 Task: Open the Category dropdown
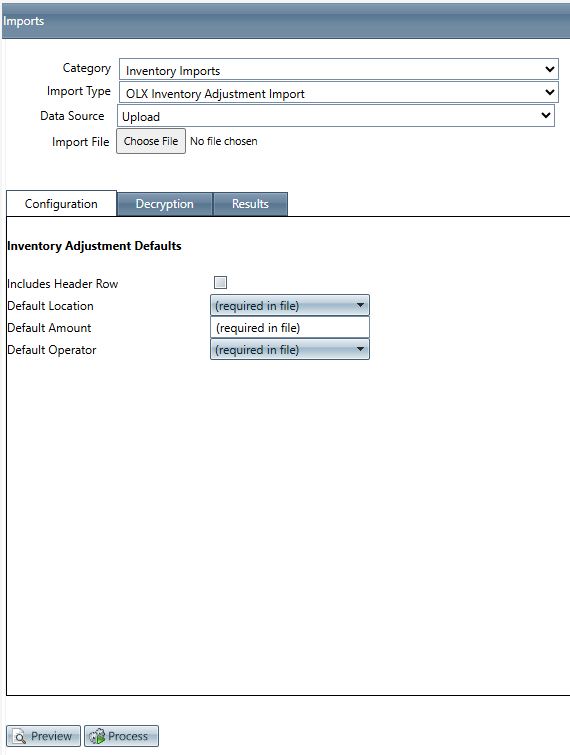(x=339, y=69)
